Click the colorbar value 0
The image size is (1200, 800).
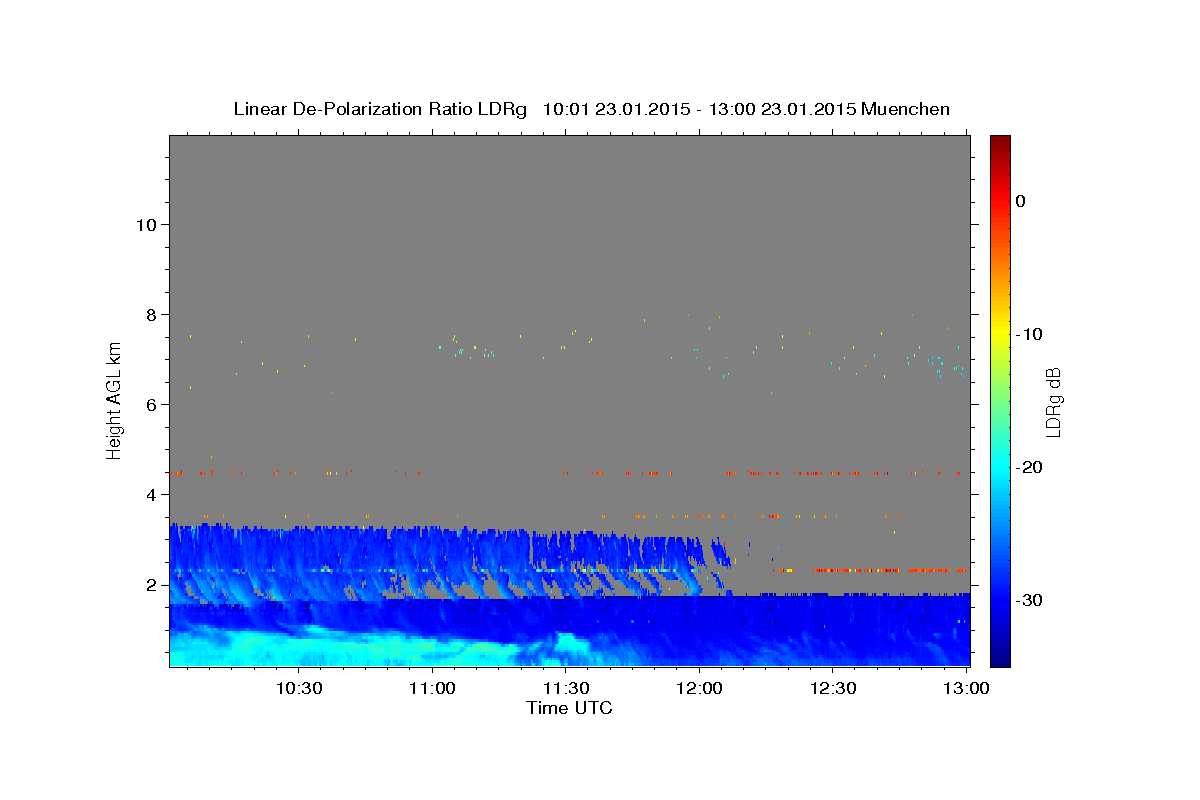point(1021,201)
